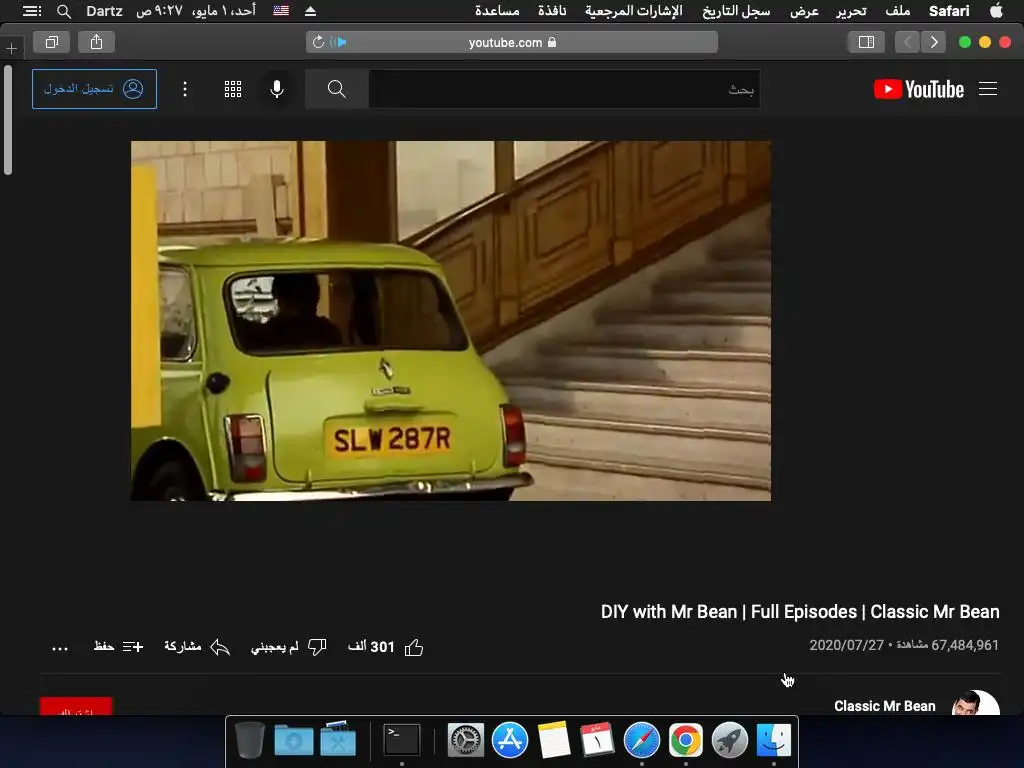Image resolution: width=1024 pixels, height=768 pixels.
Task: Open the Classic Mr Bean channel link
Action: point(884,706)
